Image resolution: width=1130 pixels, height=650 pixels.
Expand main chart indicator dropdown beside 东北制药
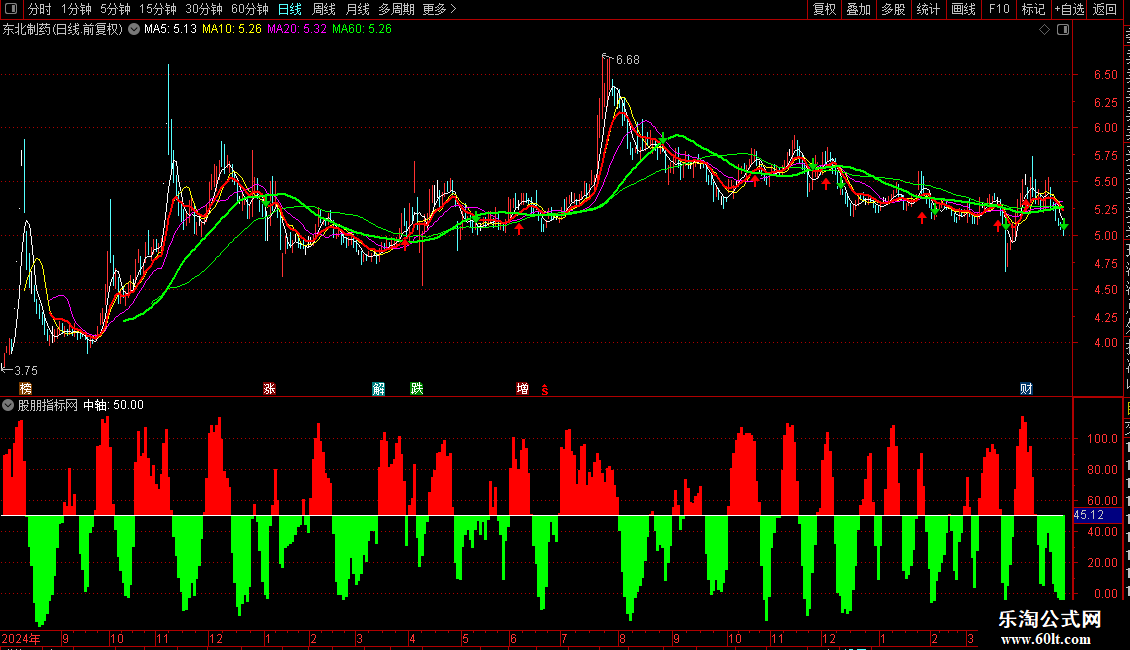pos(134,30)
